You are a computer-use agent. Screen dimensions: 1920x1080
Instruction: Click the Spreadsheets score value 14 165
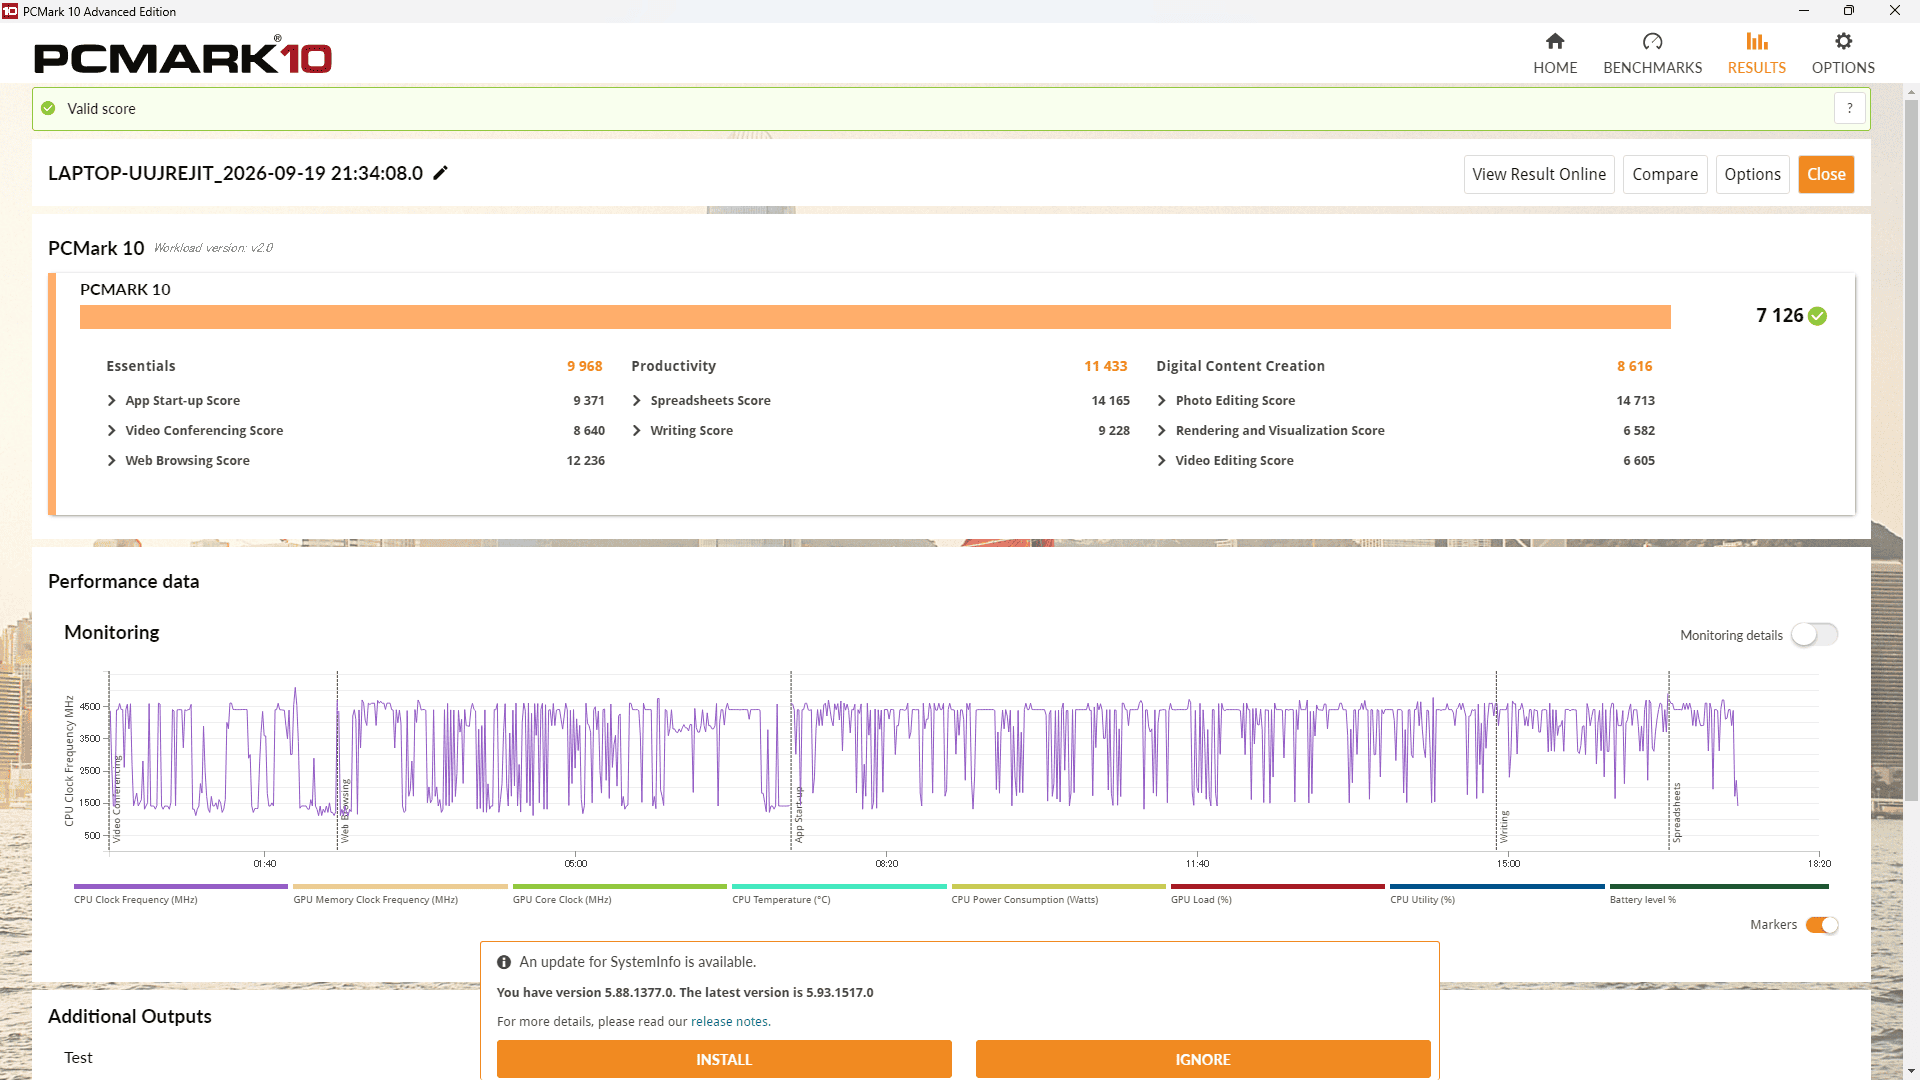pyautogui.click(x=1110, y=401)
